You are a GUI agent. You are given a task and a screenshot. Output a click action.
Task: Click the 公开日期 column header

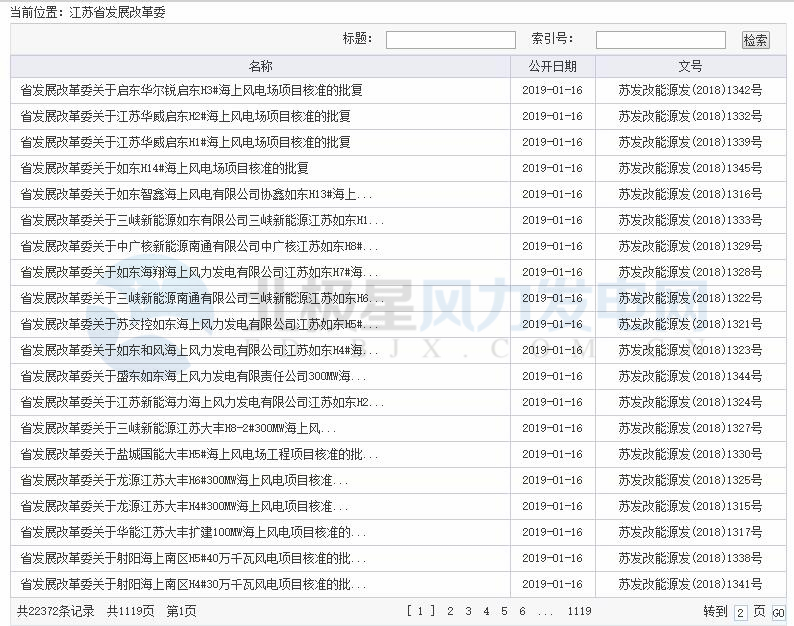552,66
